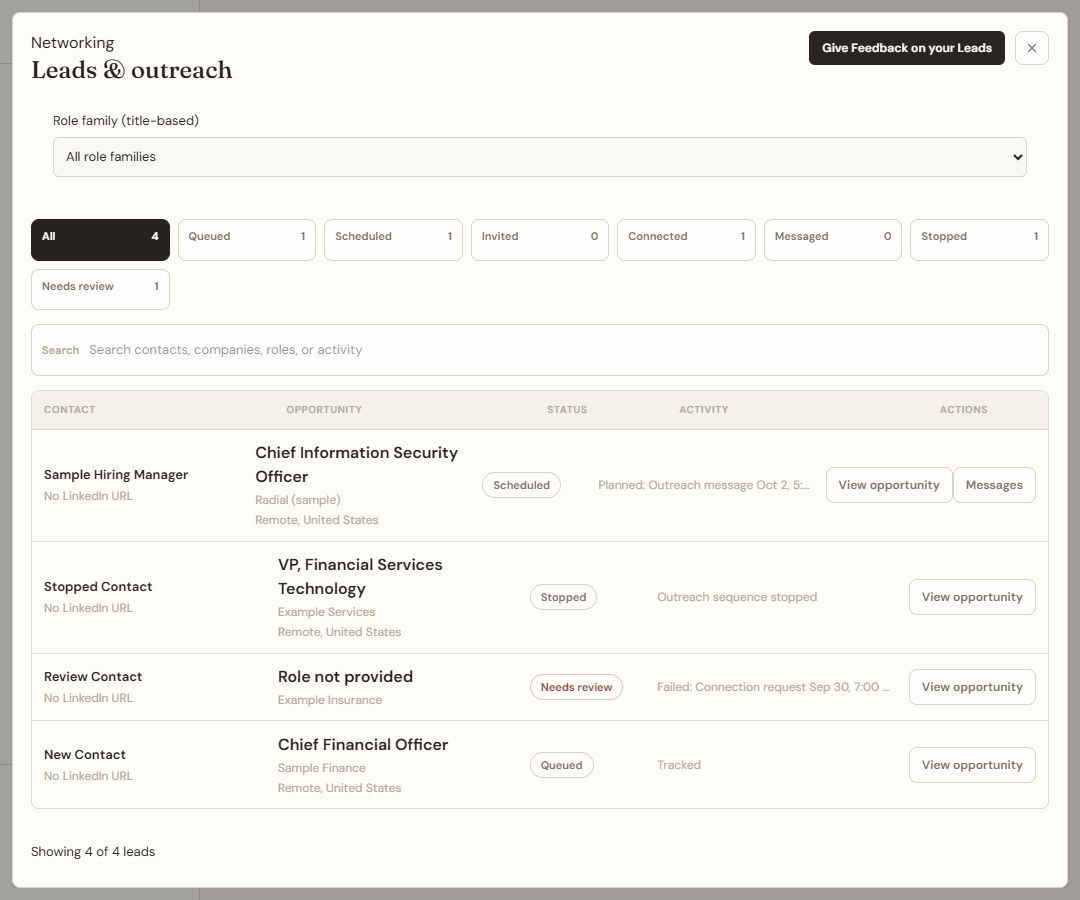Close the Leads & outreach dialog

1031,48
